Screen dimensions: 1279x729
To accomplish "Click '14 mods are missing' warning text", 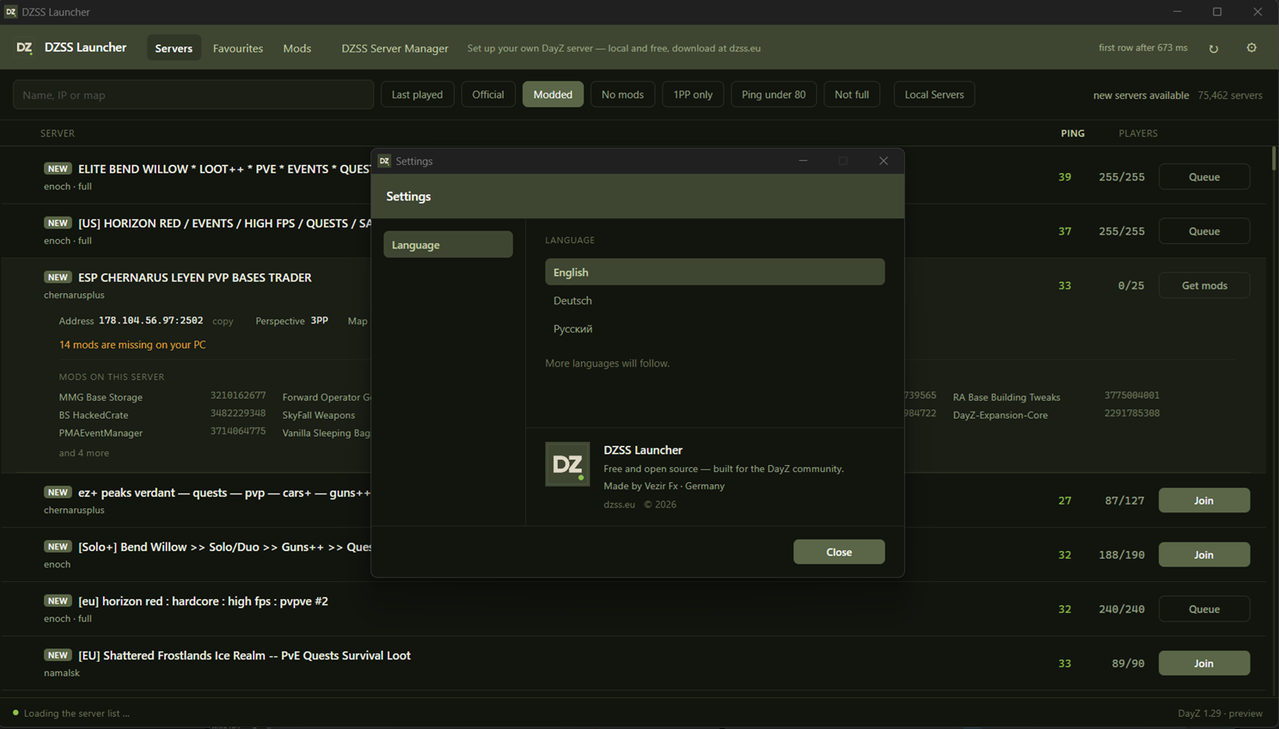I will pyautogui.click(x=132, y=345).
